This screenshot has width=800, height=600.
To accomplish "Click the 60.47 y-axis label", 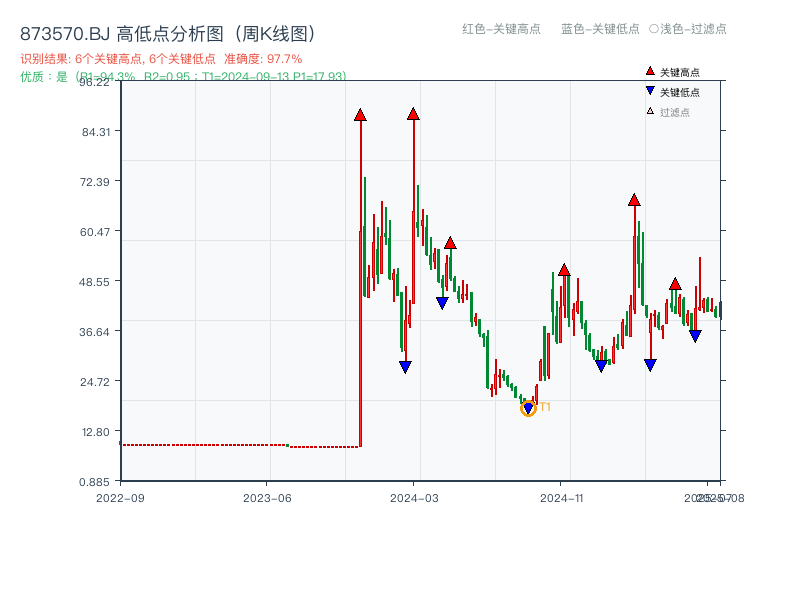I will [x=95, y=232].
